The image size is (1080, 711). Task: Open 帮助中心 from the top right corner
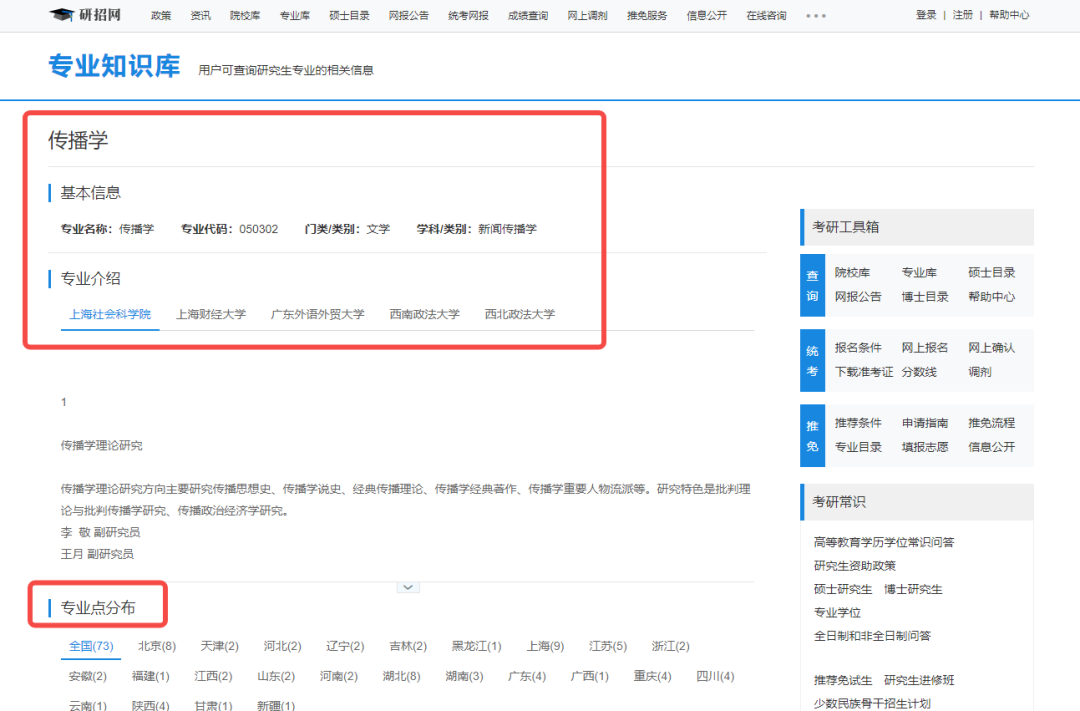pos(1010,14)
